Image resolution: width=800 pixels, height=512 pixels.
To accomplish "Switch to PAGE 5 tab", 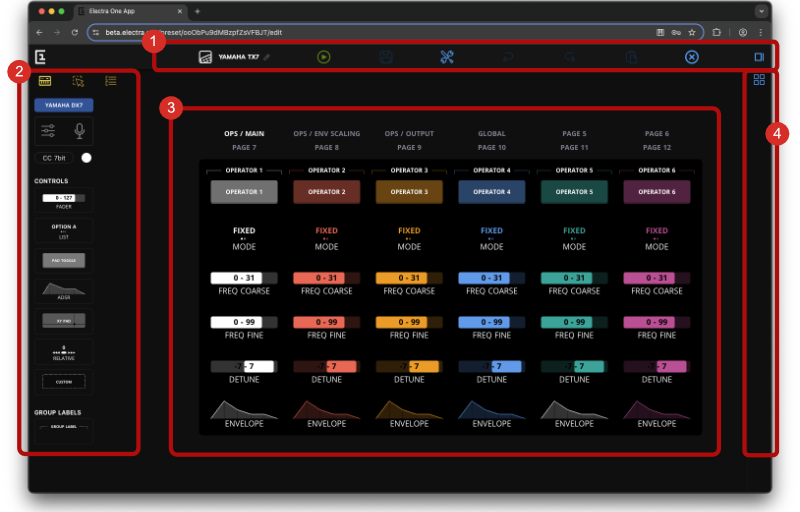I will pos(574,134).
